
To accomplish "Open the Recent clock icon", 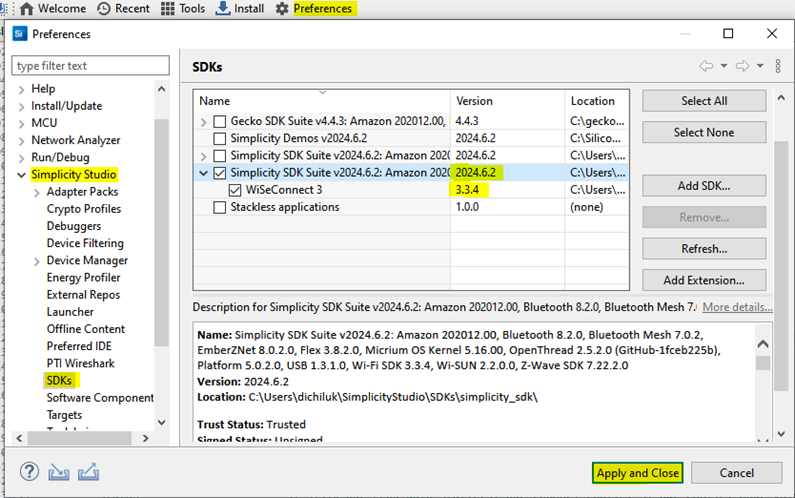I will click(x=104, y=9).
